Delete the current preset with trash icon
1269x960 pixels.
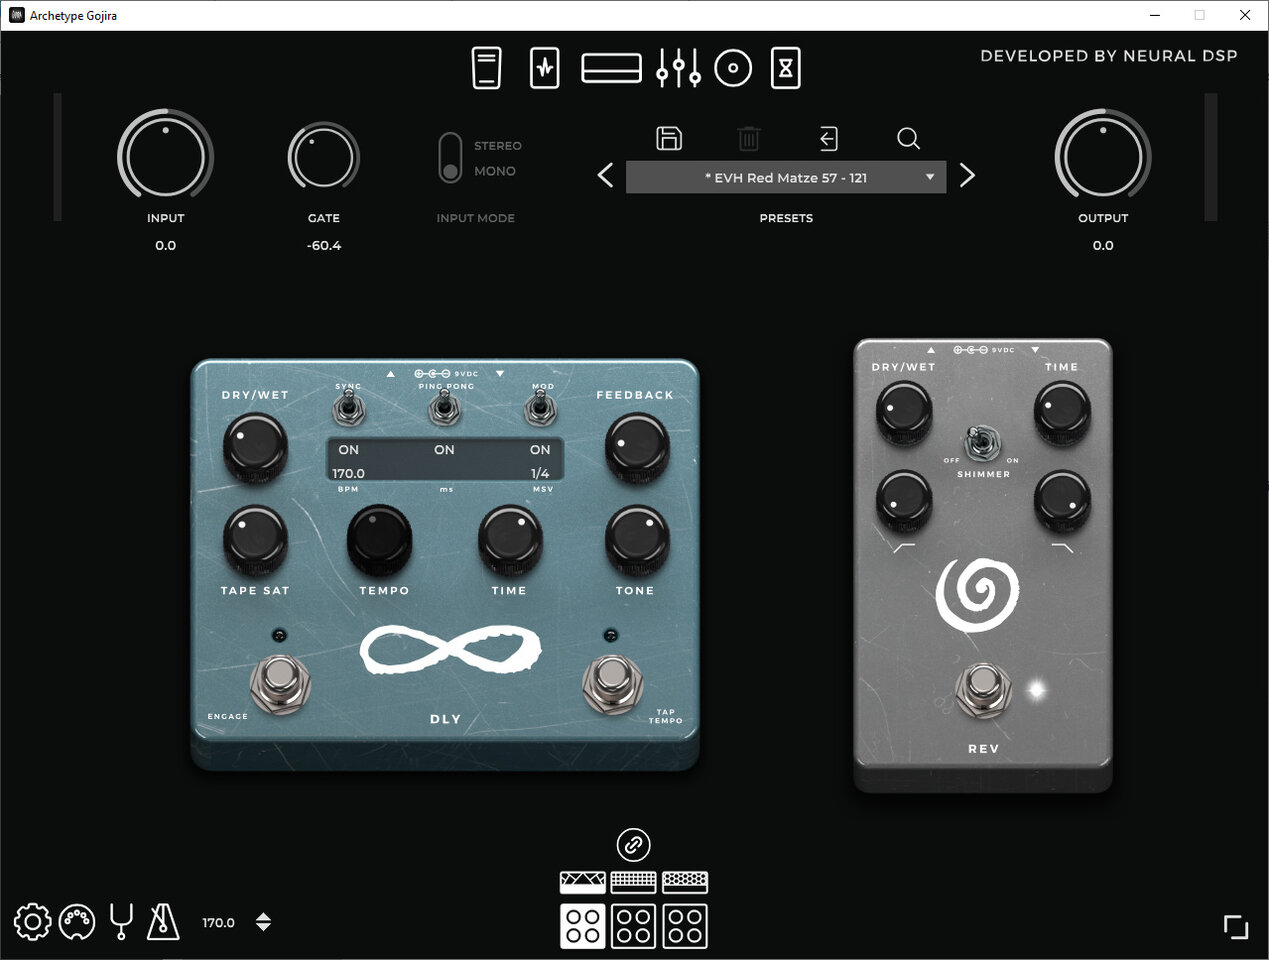point(749,138)
